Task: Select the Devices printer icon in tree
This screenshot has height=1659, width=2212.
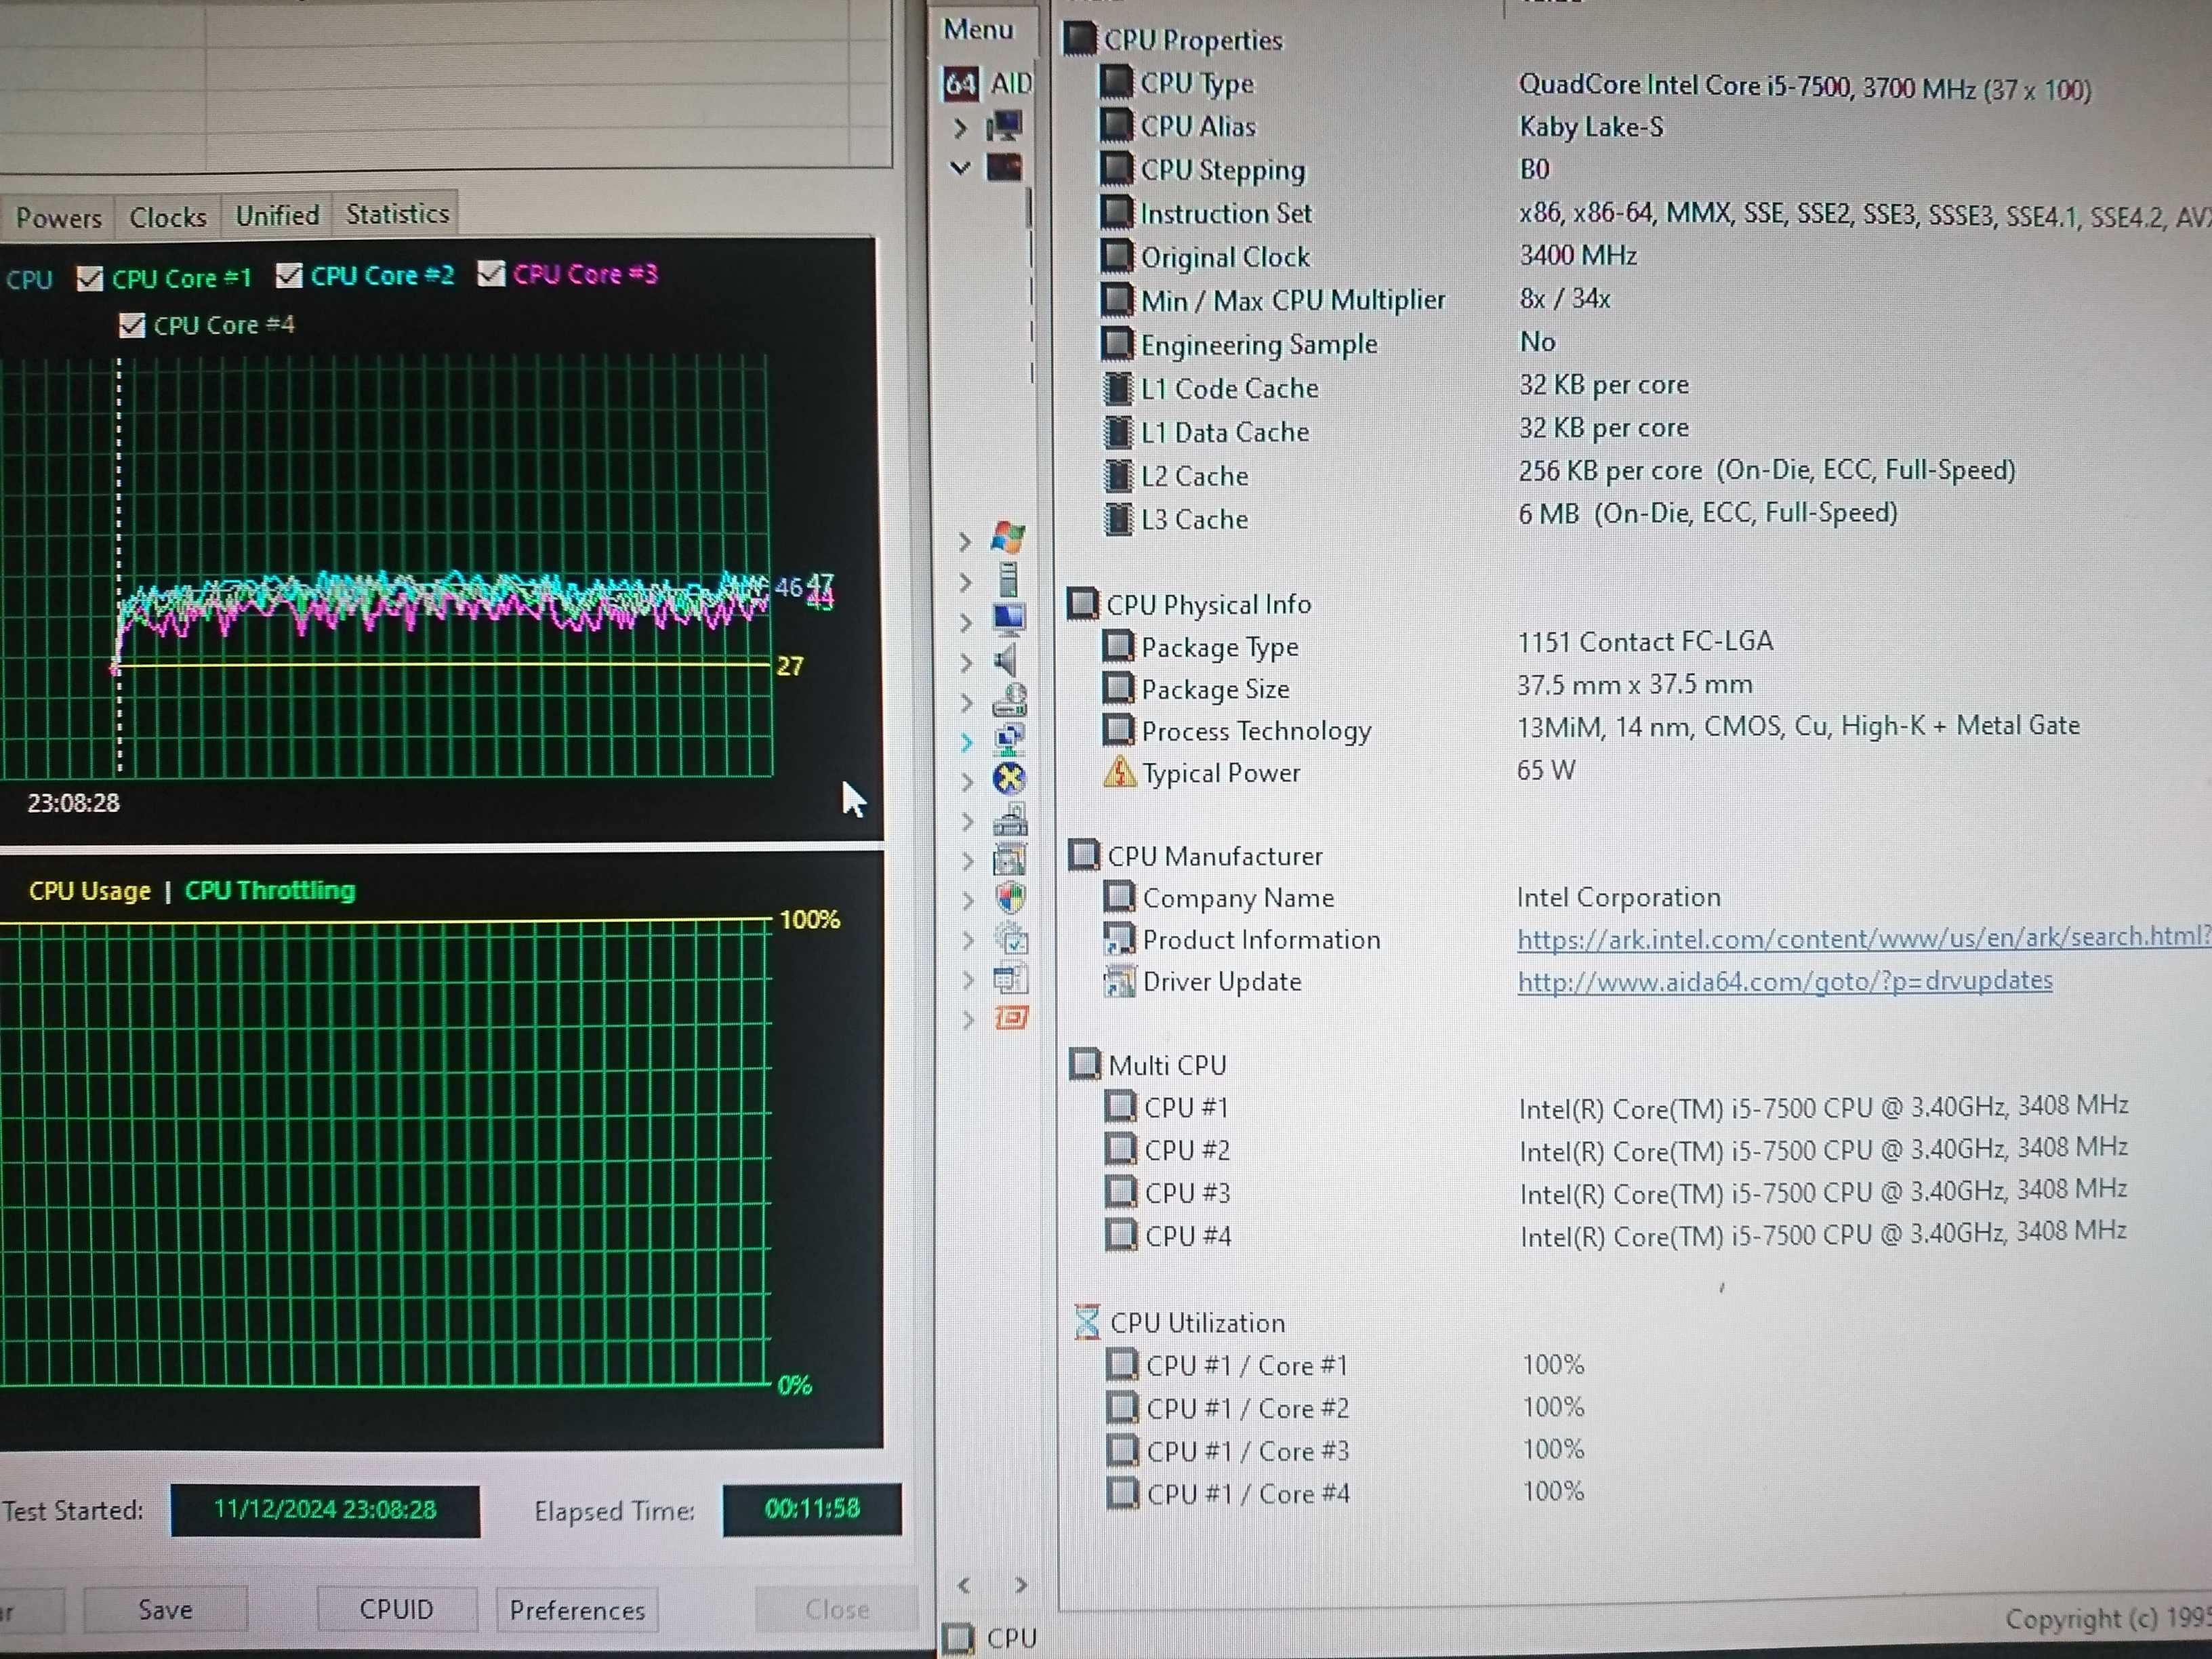Action: pos(1010,819)
